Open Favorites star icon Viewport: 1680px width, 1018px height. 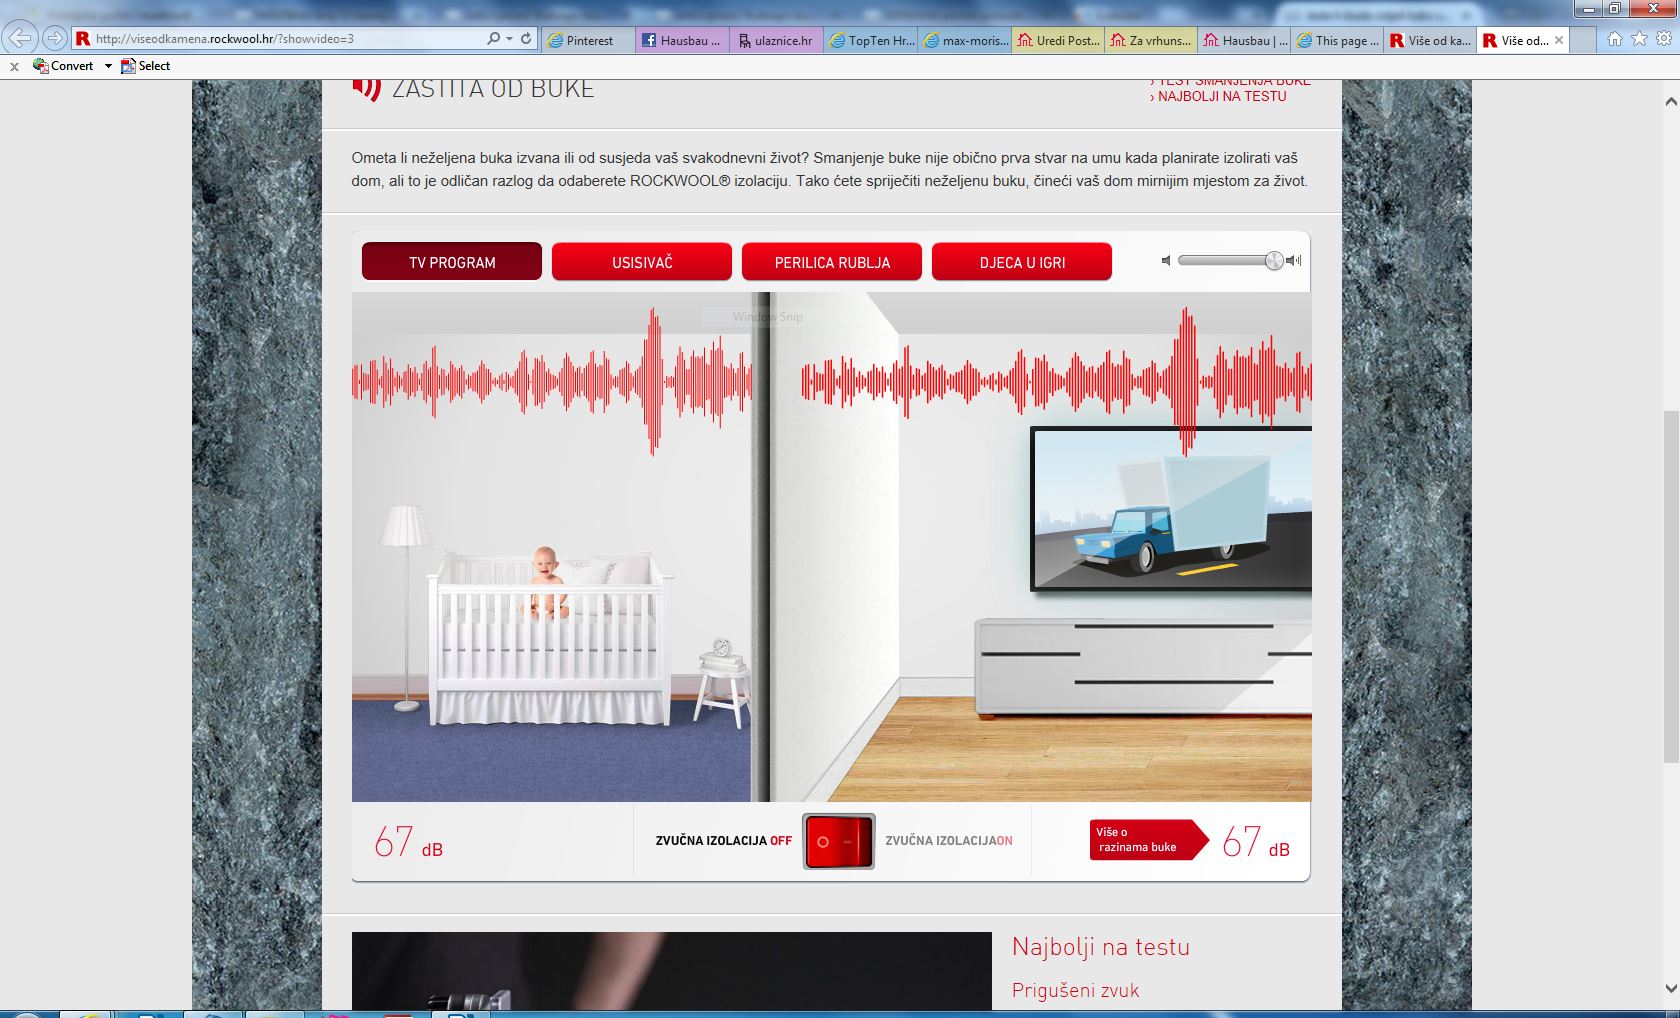point(1639,39)
